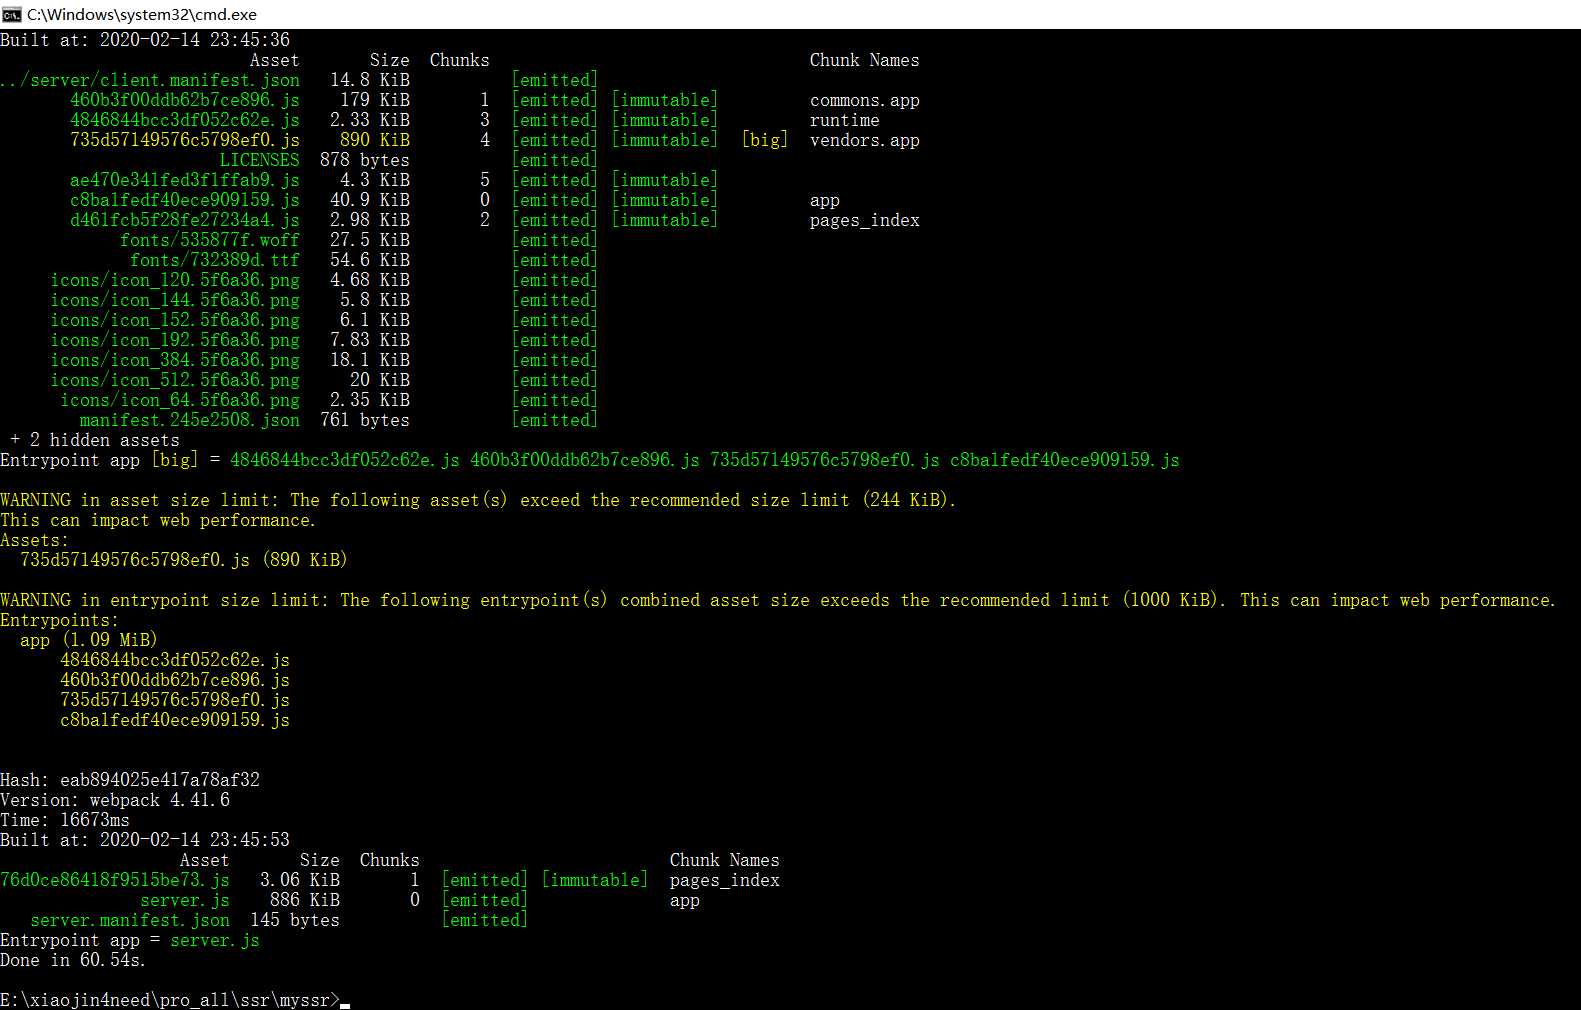The width and height of the screenshot is (1581, 1010).
Task: Click 'WARNING in entrypoint size limit' text
Action: [x=165, y=600]
